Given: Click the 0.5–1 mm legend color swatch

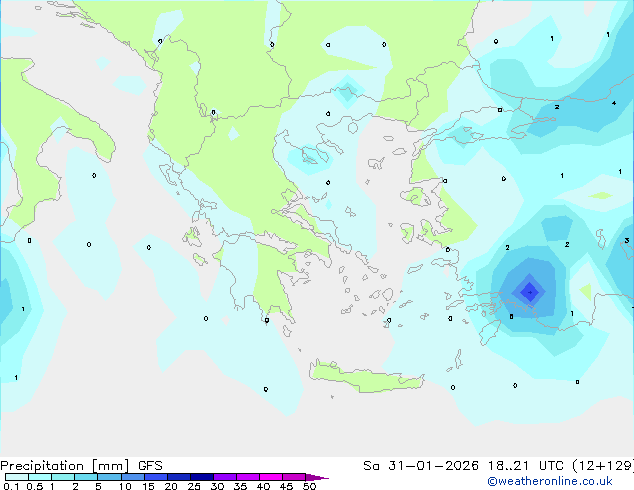Looking at the screenshot, I should (x=40, y=477).
